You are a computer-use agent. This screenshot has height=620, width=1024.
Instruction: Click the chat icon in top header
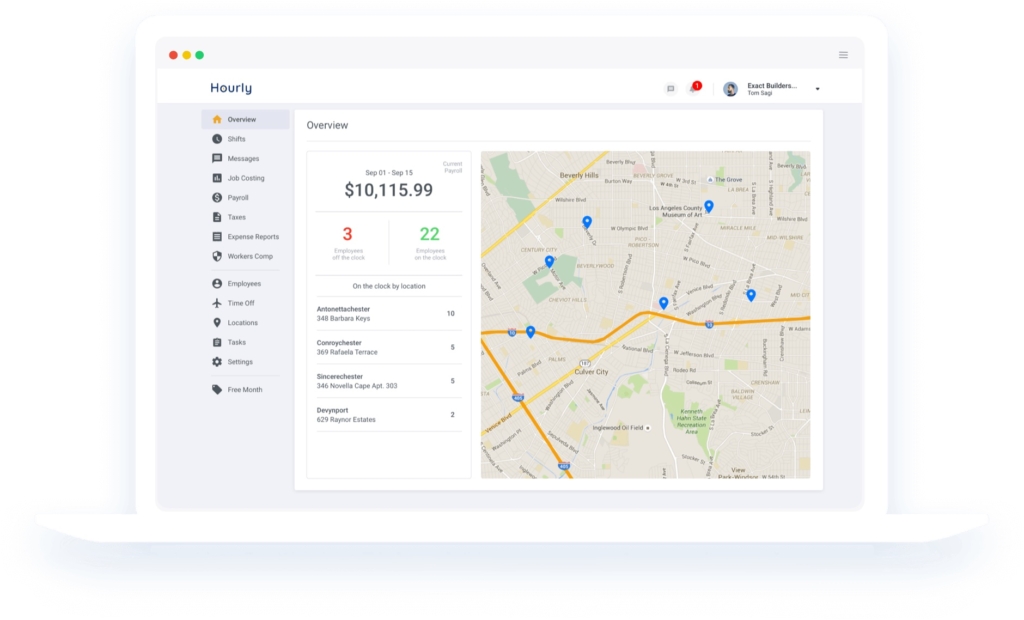coord(670,89)
